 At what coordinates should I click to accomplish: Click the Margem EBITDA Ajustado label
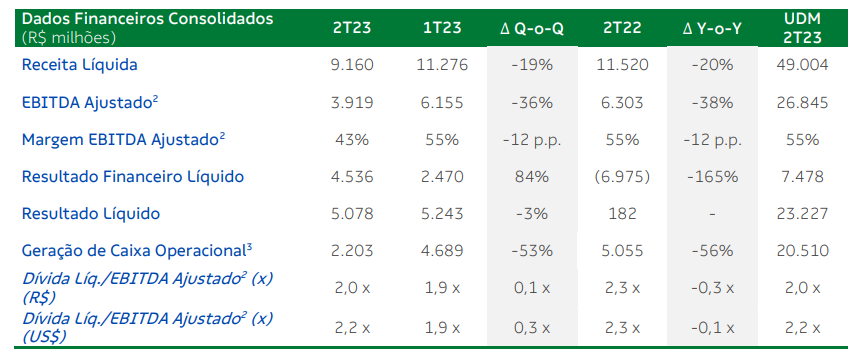point(123,140)
